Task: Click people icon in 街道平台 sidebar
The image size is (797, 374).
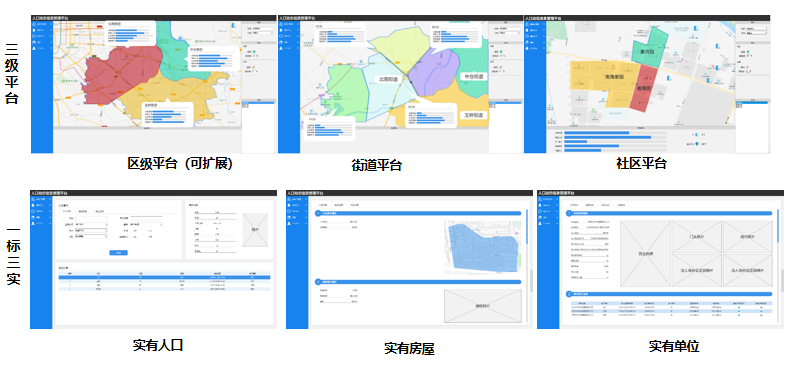Action: coord(281,24)
